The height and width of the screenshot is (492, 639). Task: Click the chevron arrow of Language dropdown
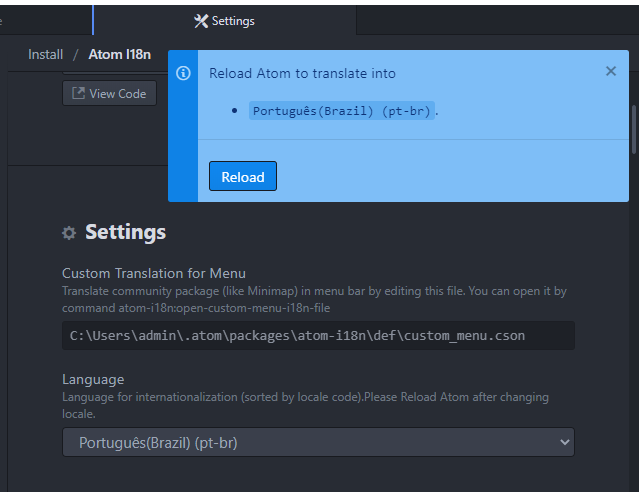564,442
